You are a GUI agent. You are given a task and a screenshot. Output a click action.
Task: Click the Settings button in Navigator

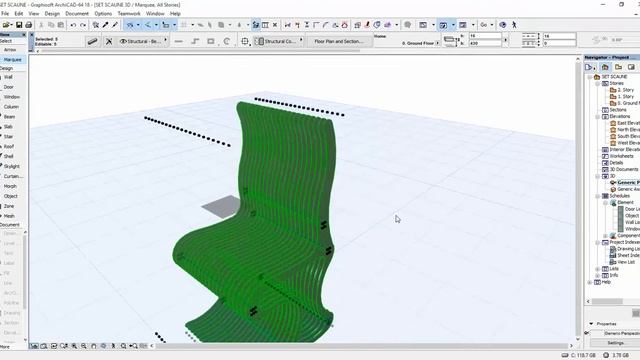(x=615, y=343)
